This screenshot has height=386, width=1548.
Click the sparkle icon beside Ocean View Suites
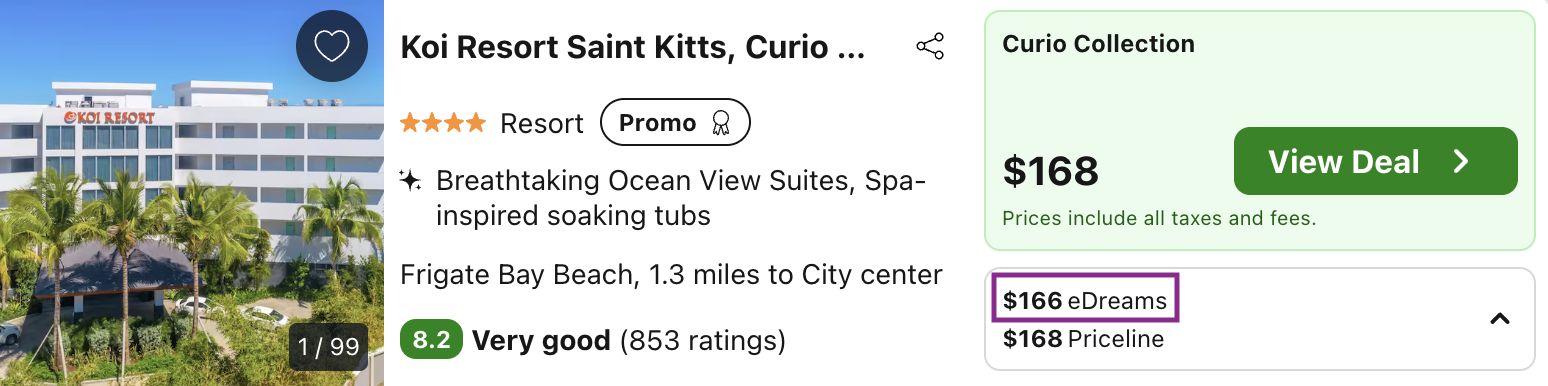pos(410,181)
